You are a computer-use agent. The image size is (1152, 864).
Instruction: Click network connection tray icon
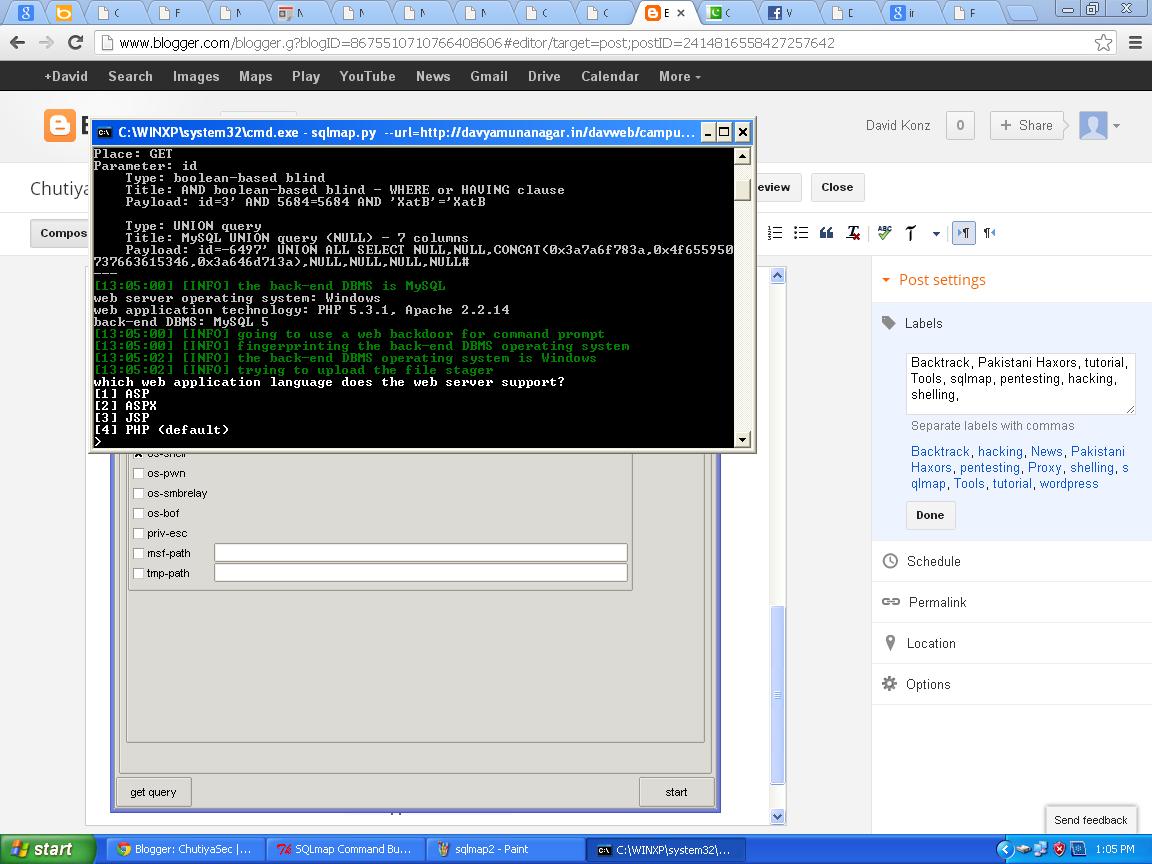pyautogui.click(x=1040, y=849)
